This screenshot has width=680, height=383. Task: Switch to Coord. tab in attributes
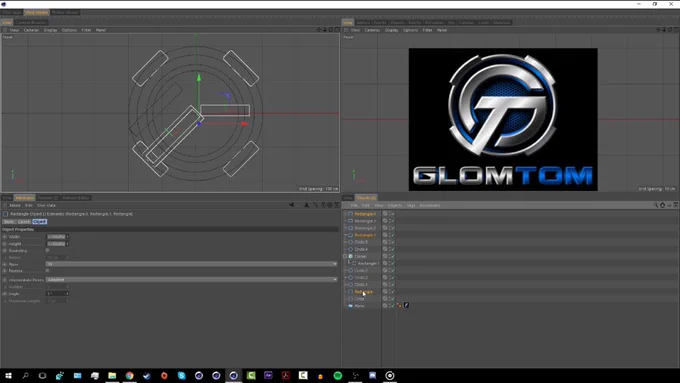click(x=23, y=222)
